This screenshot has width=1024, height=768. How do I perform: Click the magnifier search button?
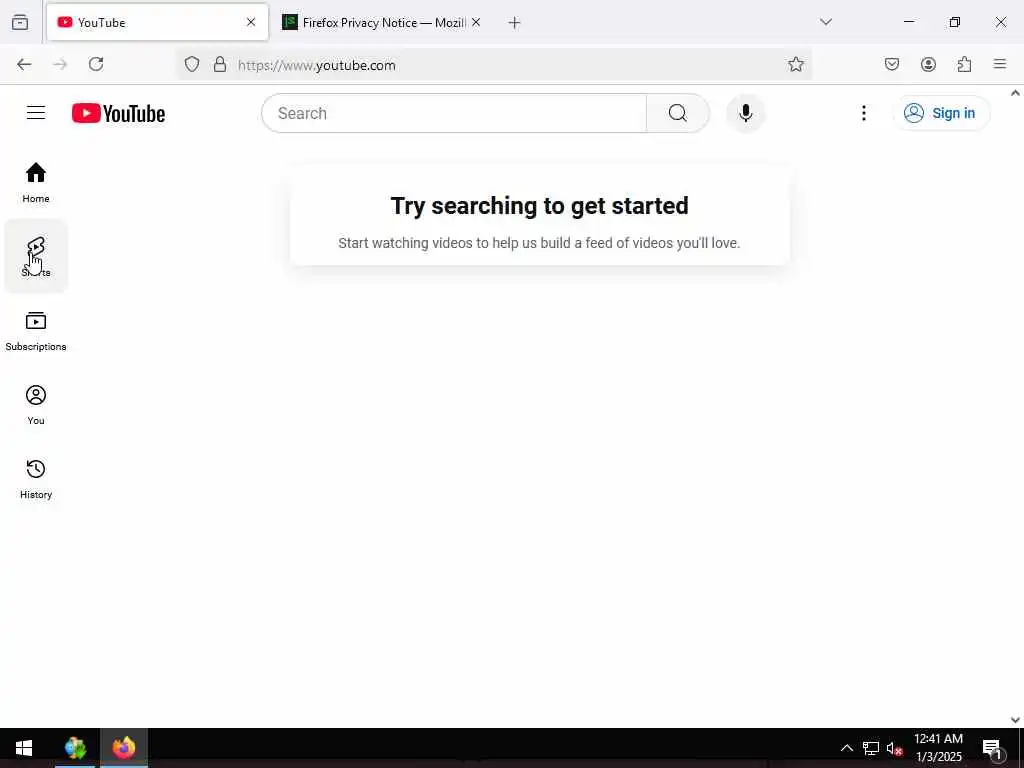pyautogui.click(x=677, y=113)
